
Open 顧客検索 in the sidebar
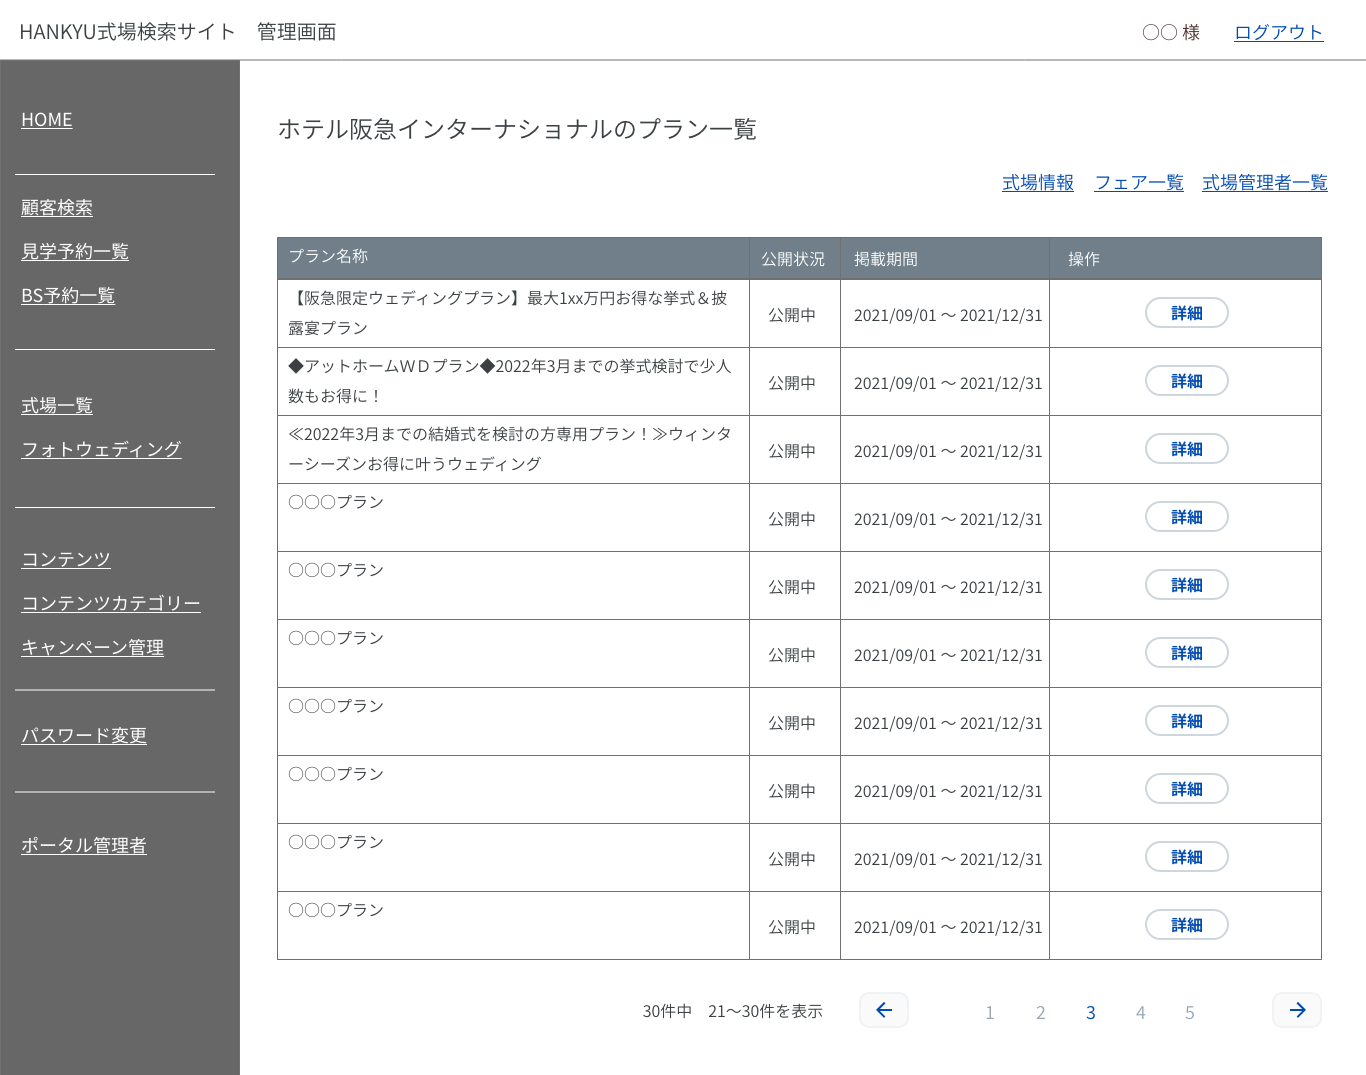pos(57,208)
